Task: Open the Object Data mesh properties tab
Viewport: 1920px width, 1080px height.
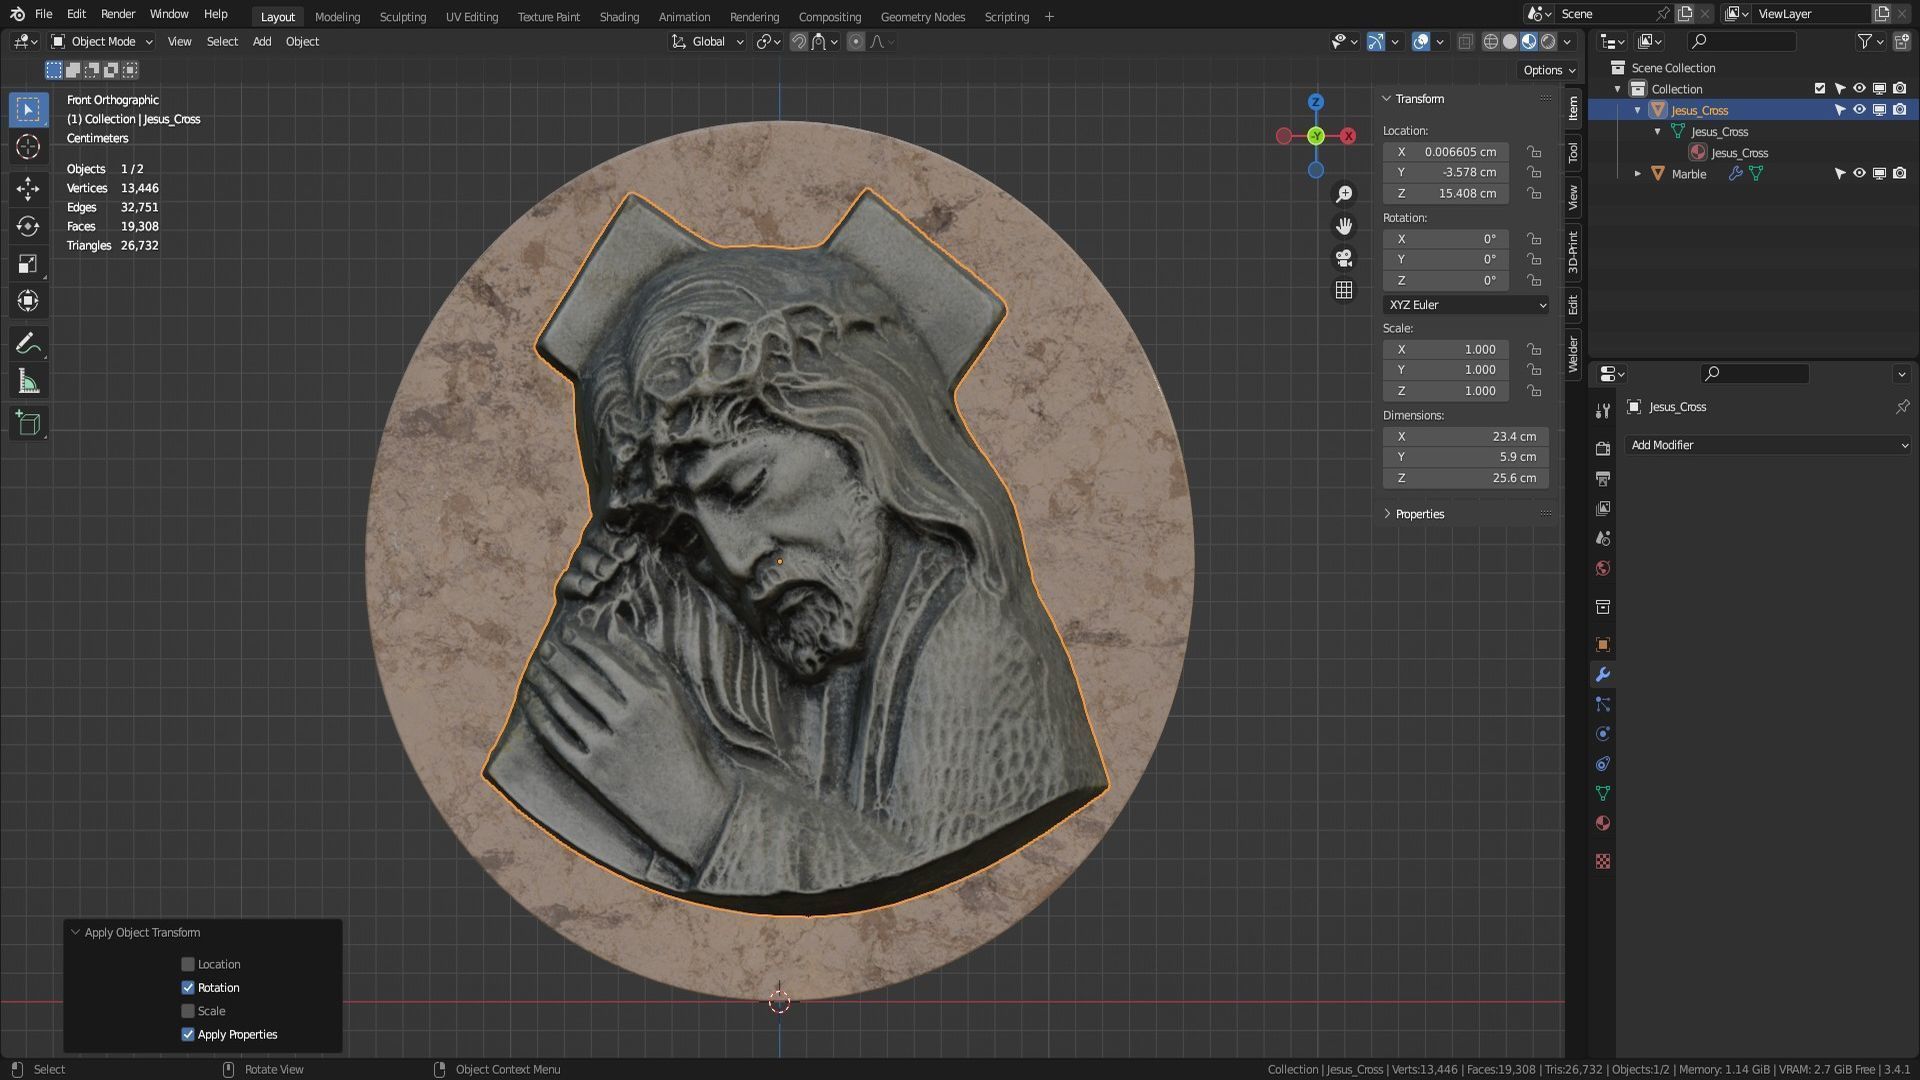Action: [x=1603, y=794]
